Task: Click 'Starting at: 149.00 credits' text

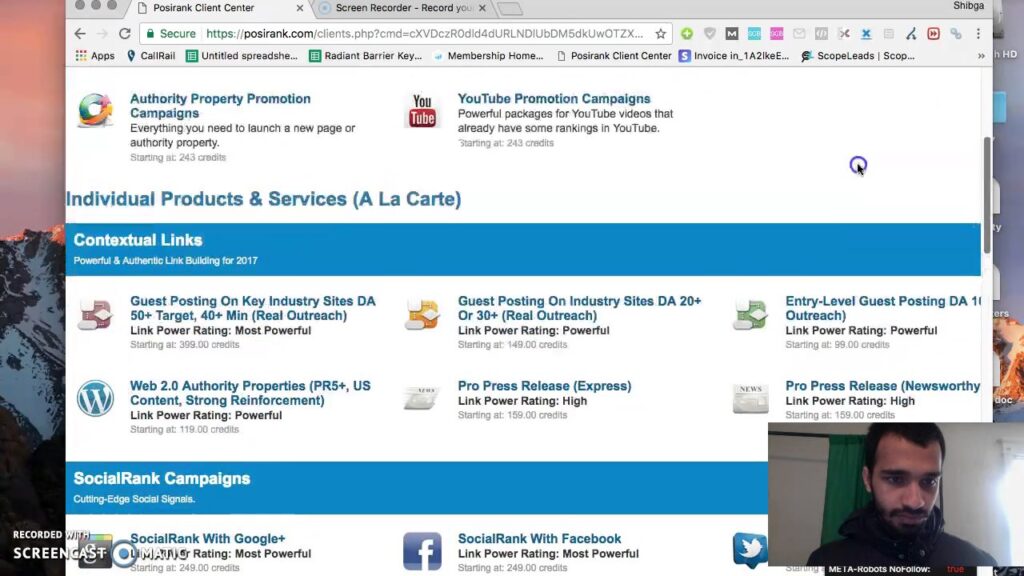Action: (513, 345)
